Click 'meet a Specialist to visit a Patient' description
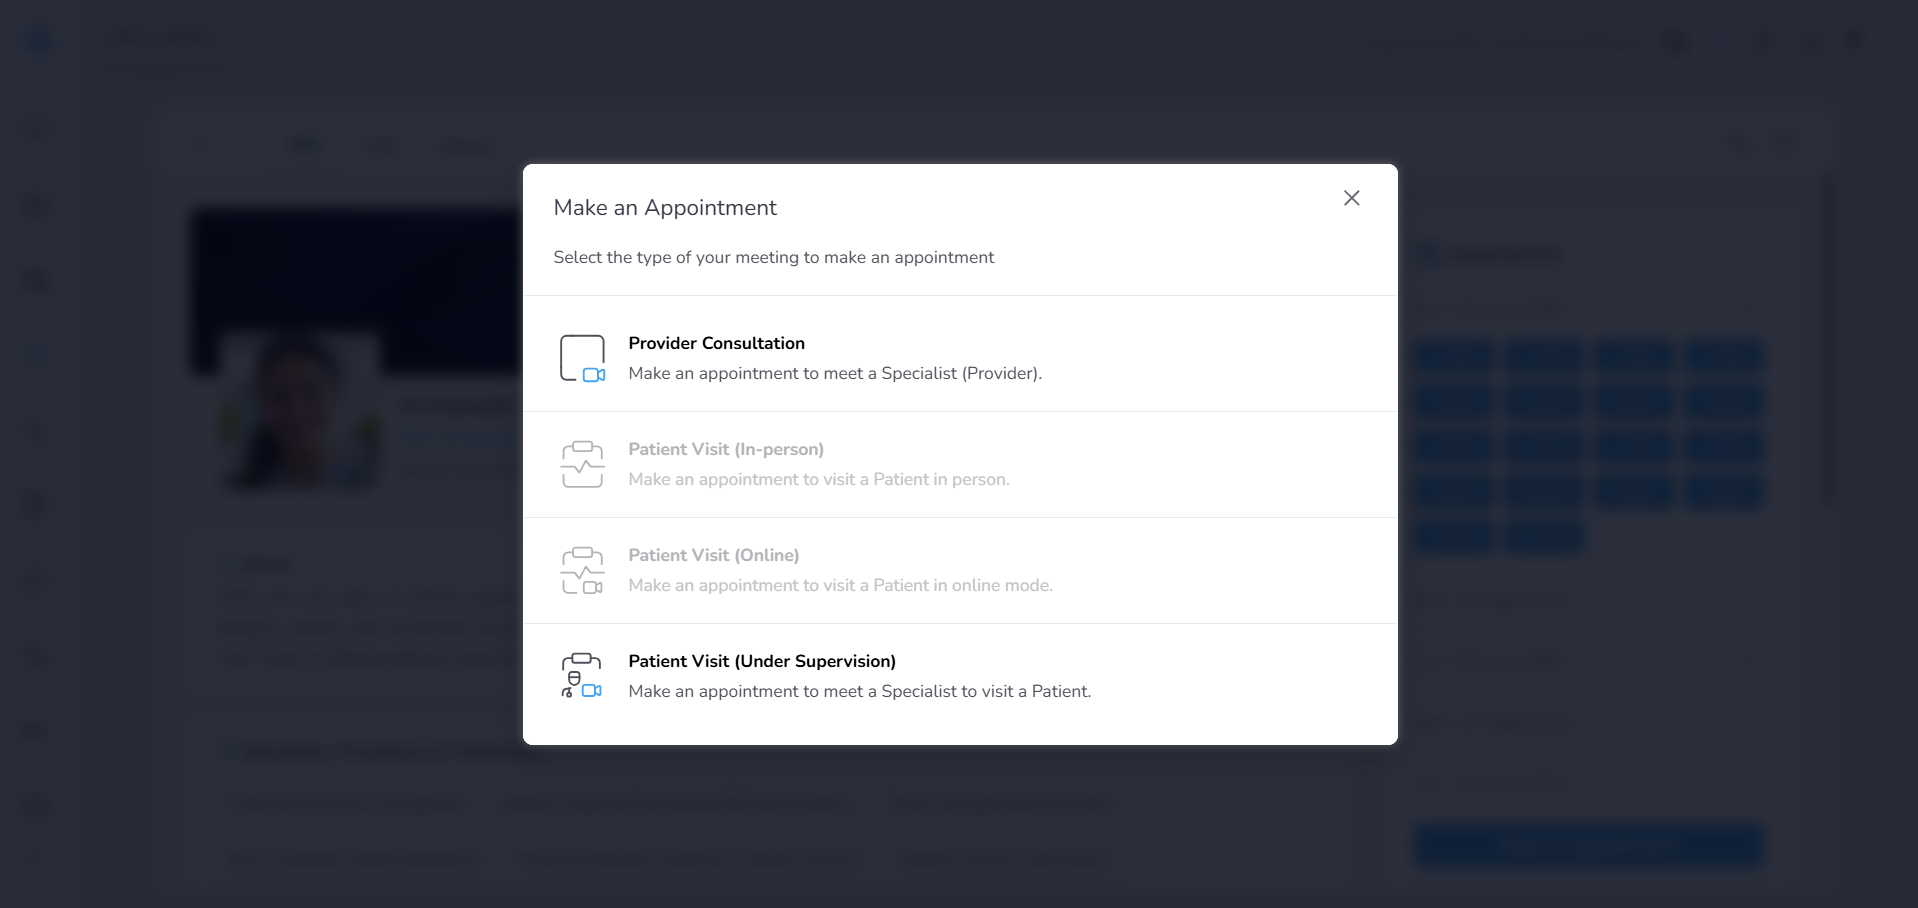 (860, 691)
